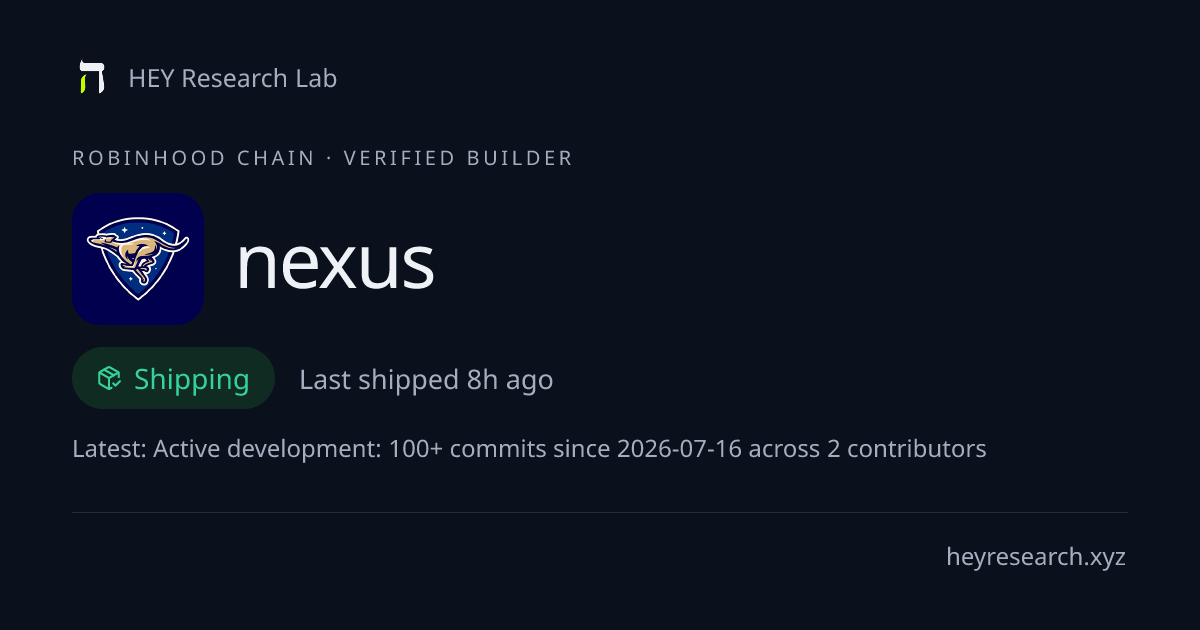Click the 2 contributors text
Image resolution: width=1200 pixels, height=630 pixels.
click(907, 449)
